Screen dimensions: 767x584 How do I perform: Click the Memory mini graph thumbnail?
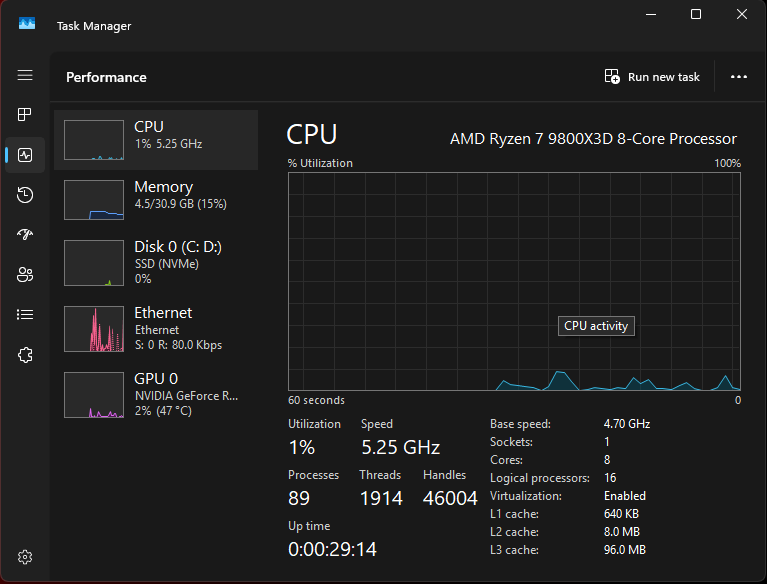[94, 200]
